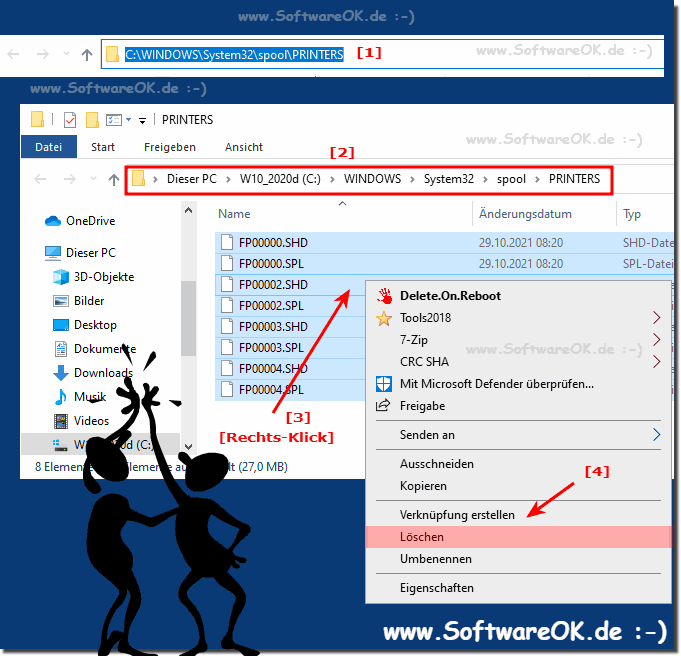The width and height of the screenshot is (681, 656).
Task: Click the navigation pane scroll-down arrow
Action: [x=188, y=446]
